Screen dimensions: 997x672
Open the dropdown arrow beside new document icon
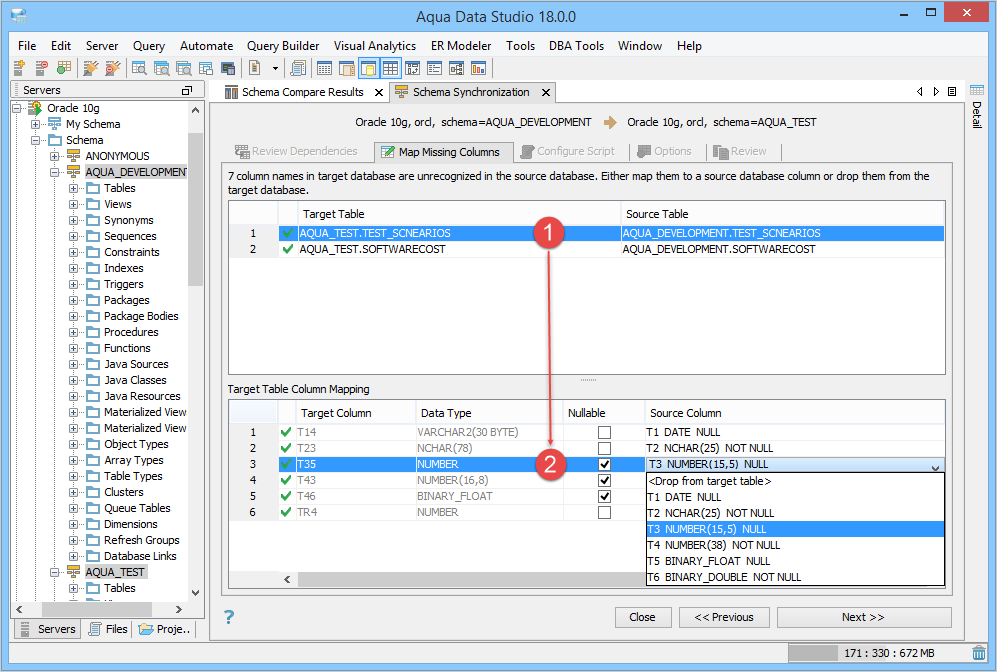(x=275, y=68)
